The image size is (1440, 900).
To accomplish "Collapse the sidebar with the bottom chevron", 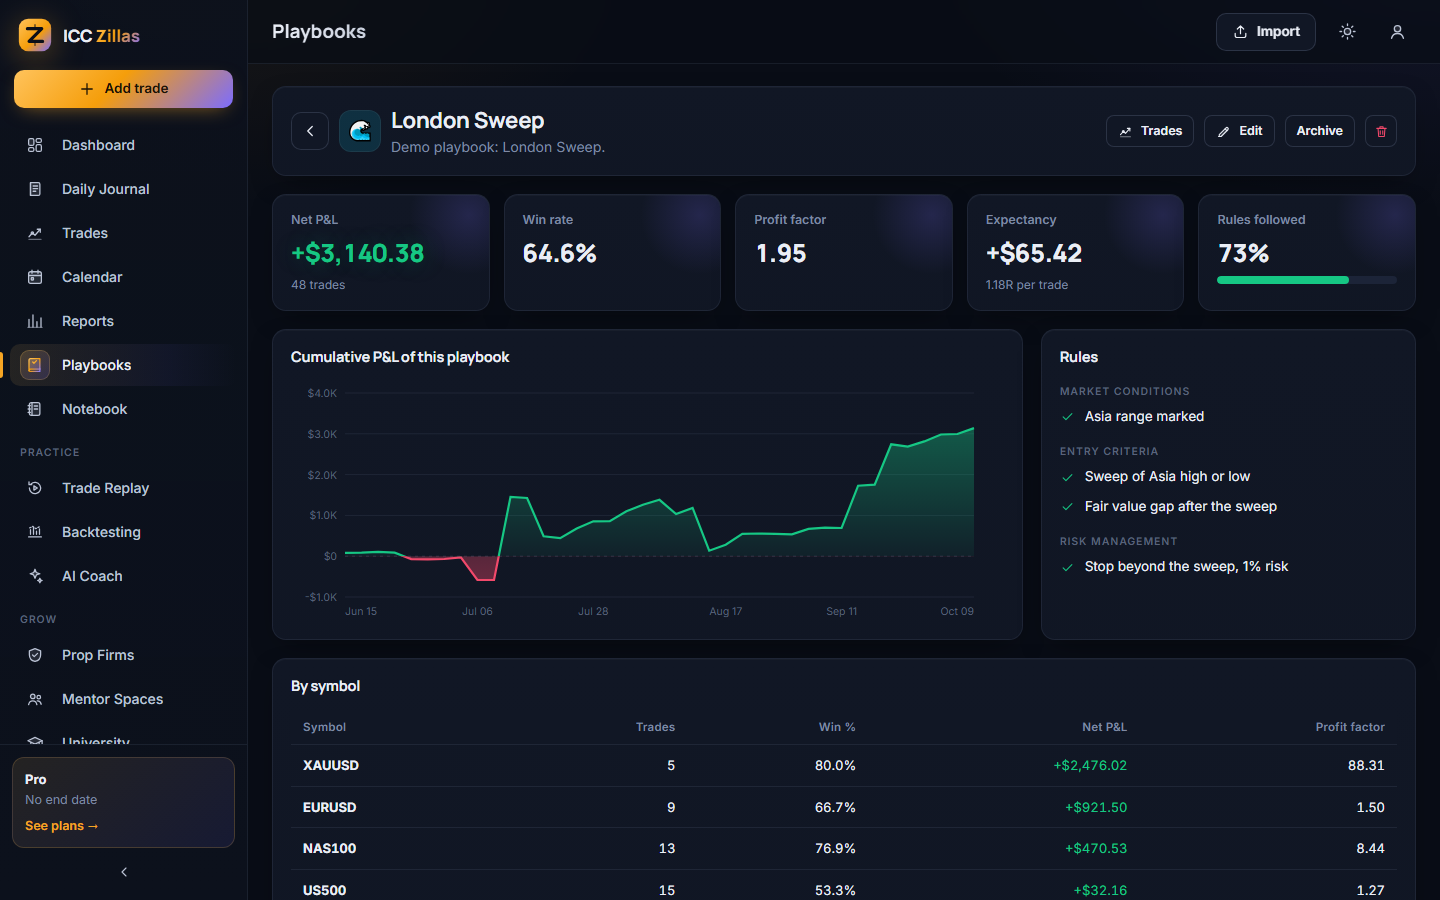I will coord(124,872).
